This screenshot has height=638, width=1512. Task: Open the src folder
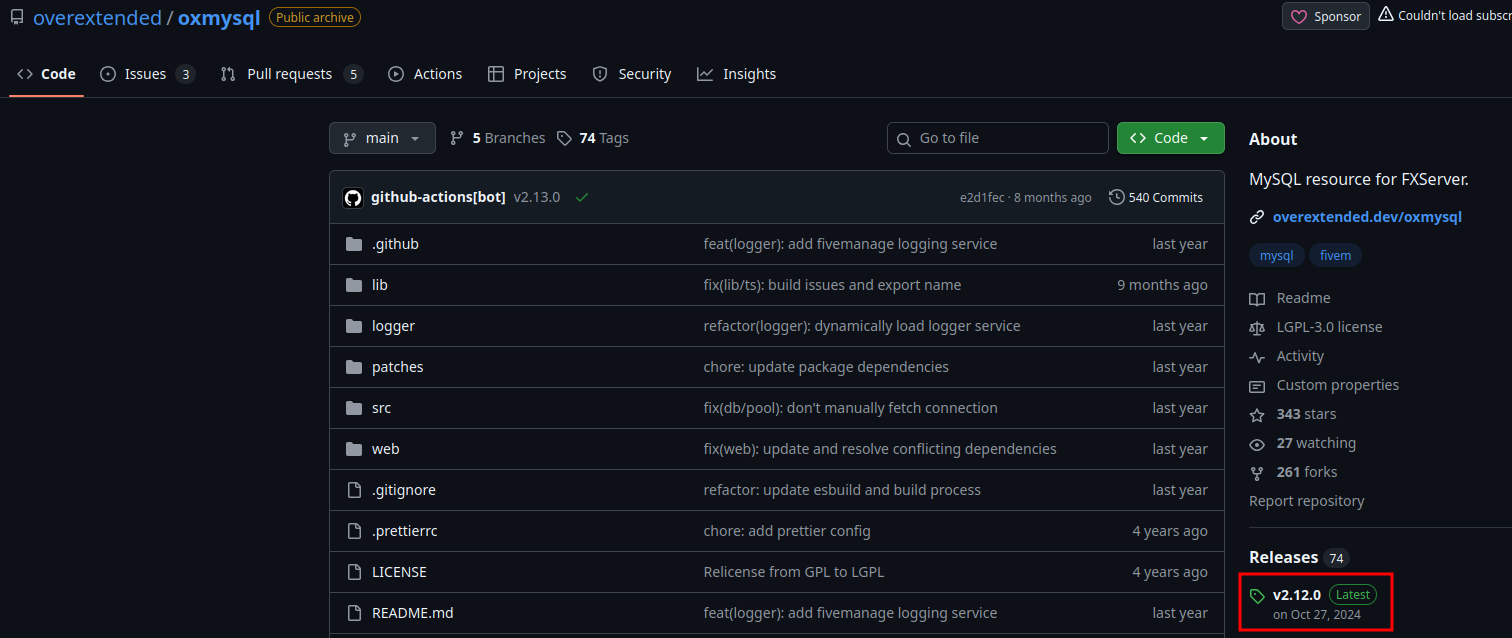[381, 408]
